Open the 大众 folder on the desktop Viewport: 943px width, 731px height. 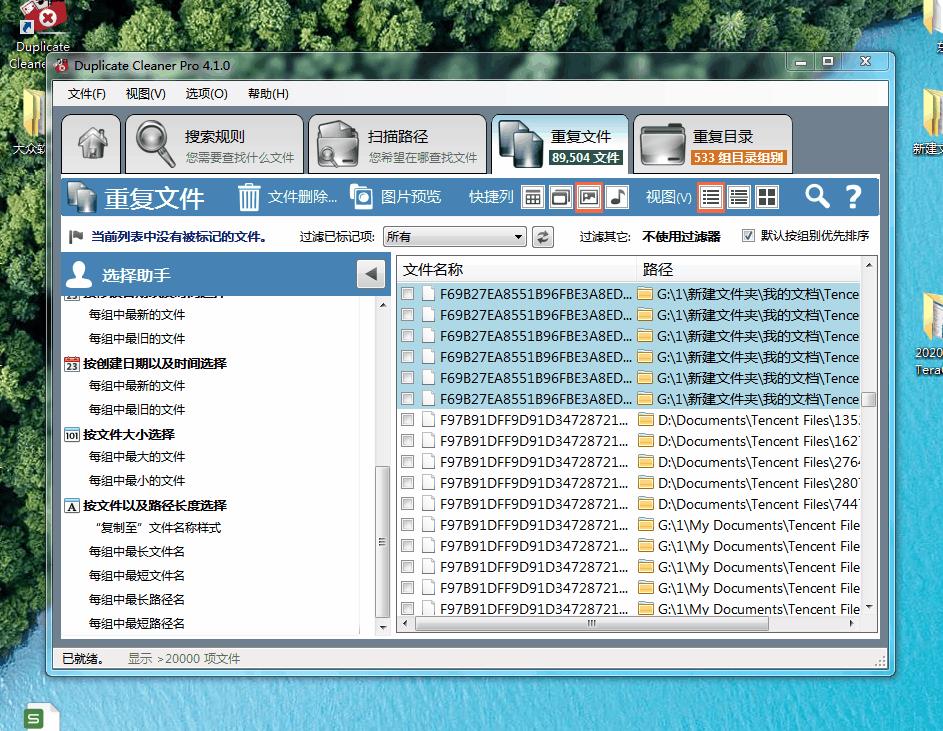pyautogui.click(x=30, y=122)
